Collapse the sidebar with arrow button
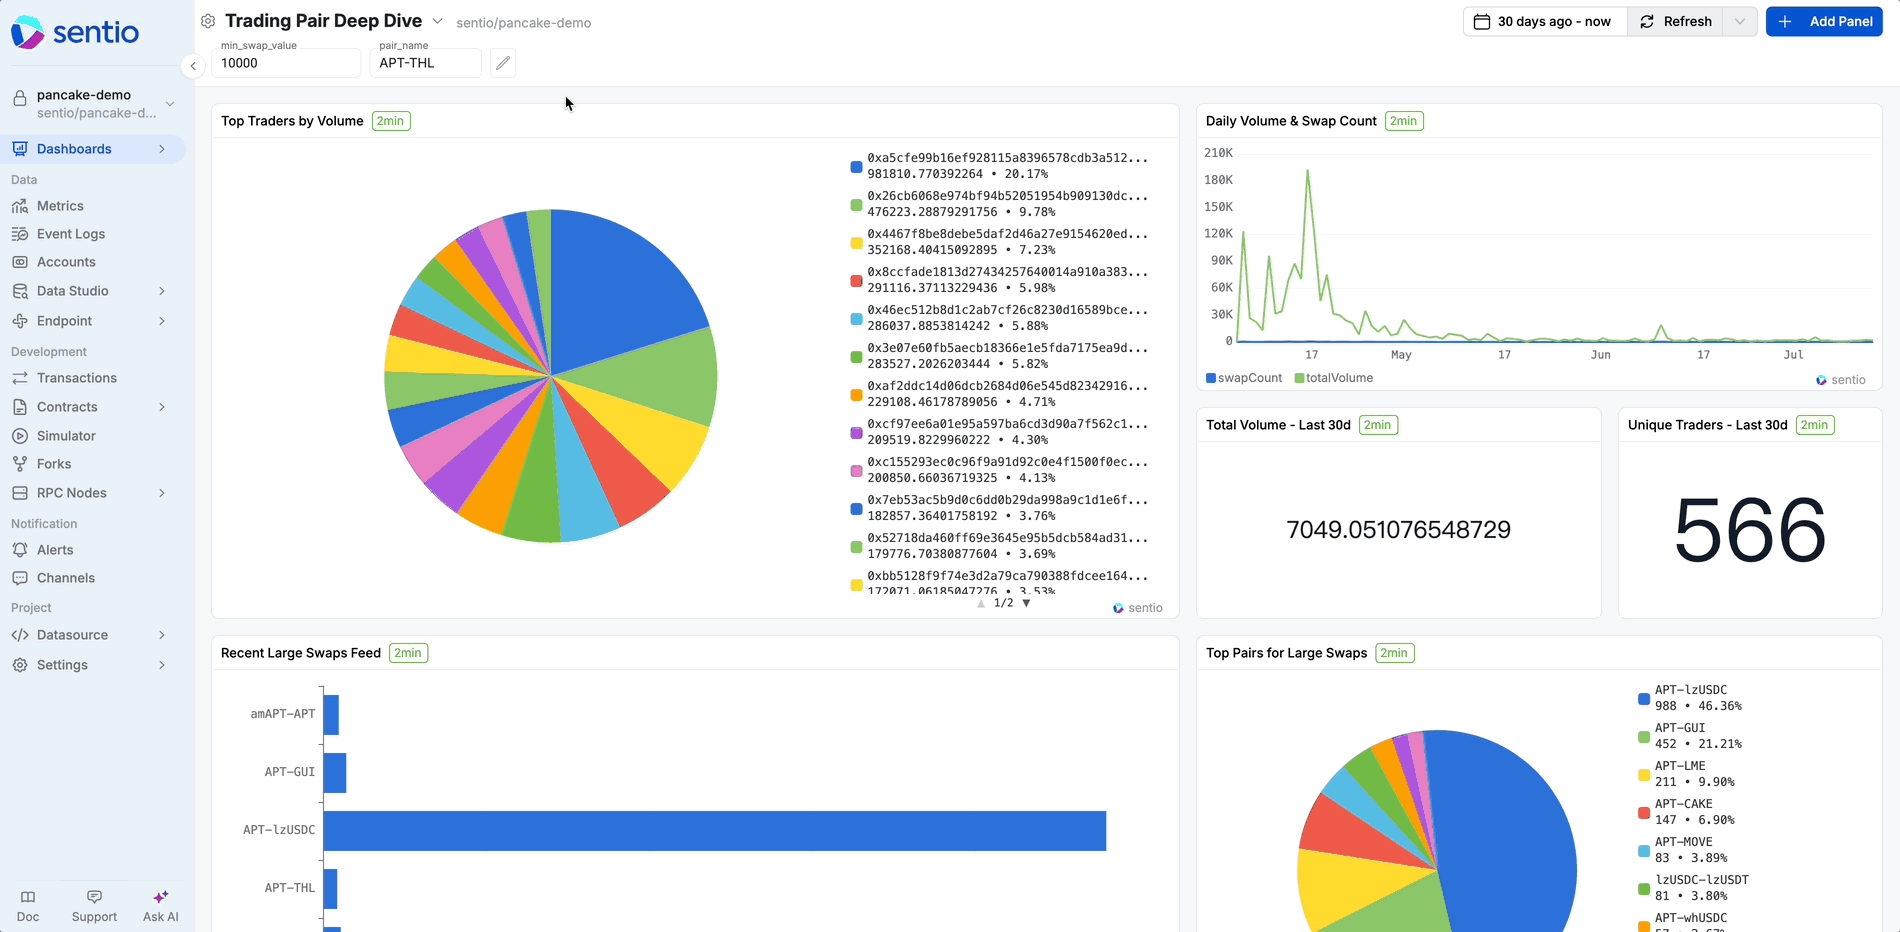 pyautogui.click(x=193, y=66)
